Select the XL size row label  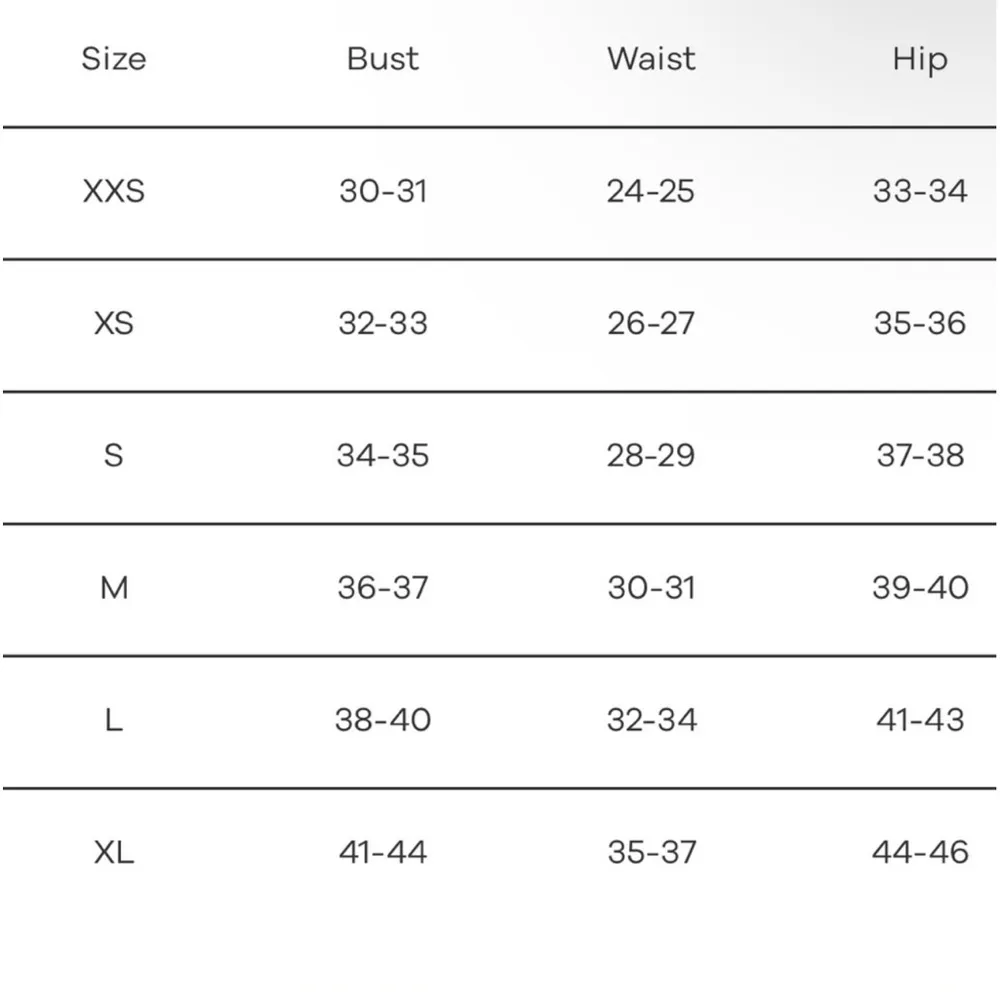tap(113, 852)
